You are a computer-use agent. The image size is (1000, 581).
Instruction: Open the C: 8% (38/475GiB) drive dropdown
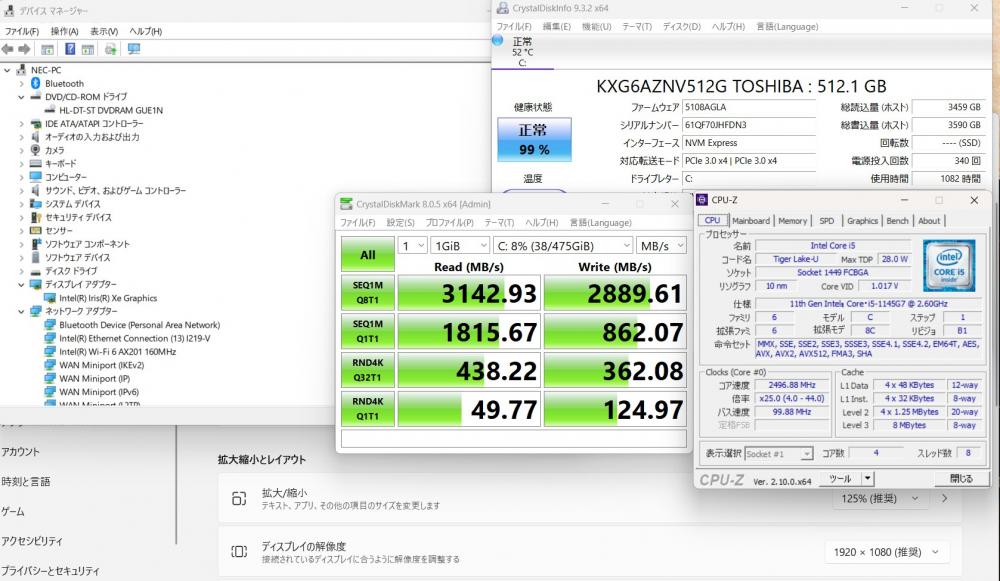coord(563,246)
